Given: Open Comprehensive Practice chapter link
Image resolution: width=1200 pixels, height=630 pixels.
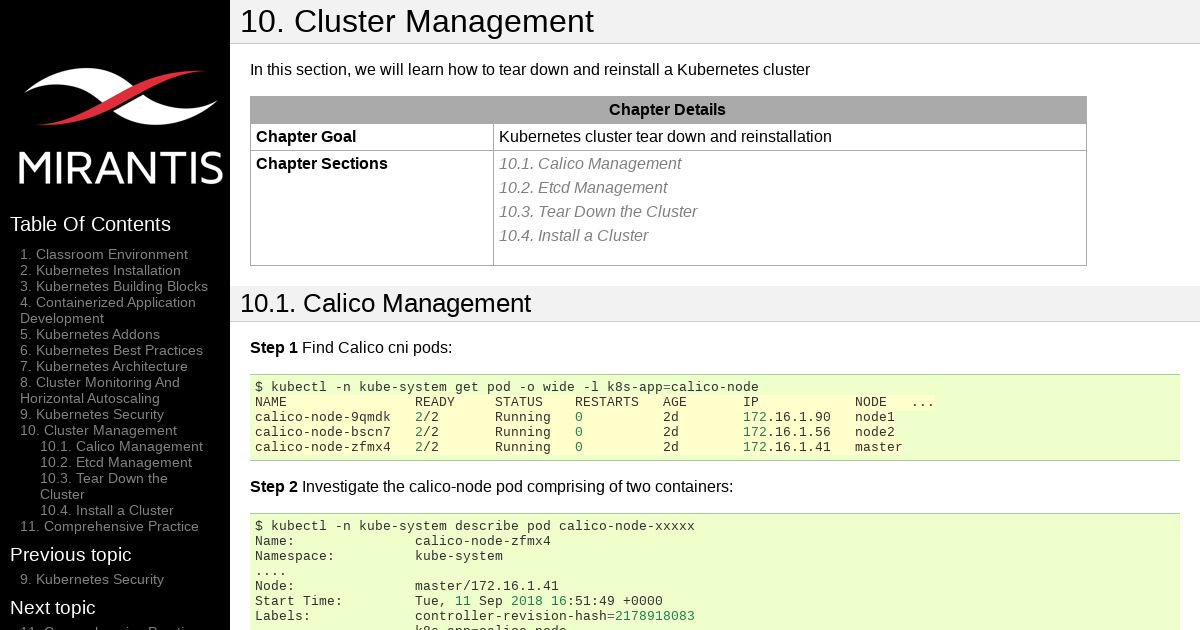Looking at the screenshot, I should (x=109, y=526).
